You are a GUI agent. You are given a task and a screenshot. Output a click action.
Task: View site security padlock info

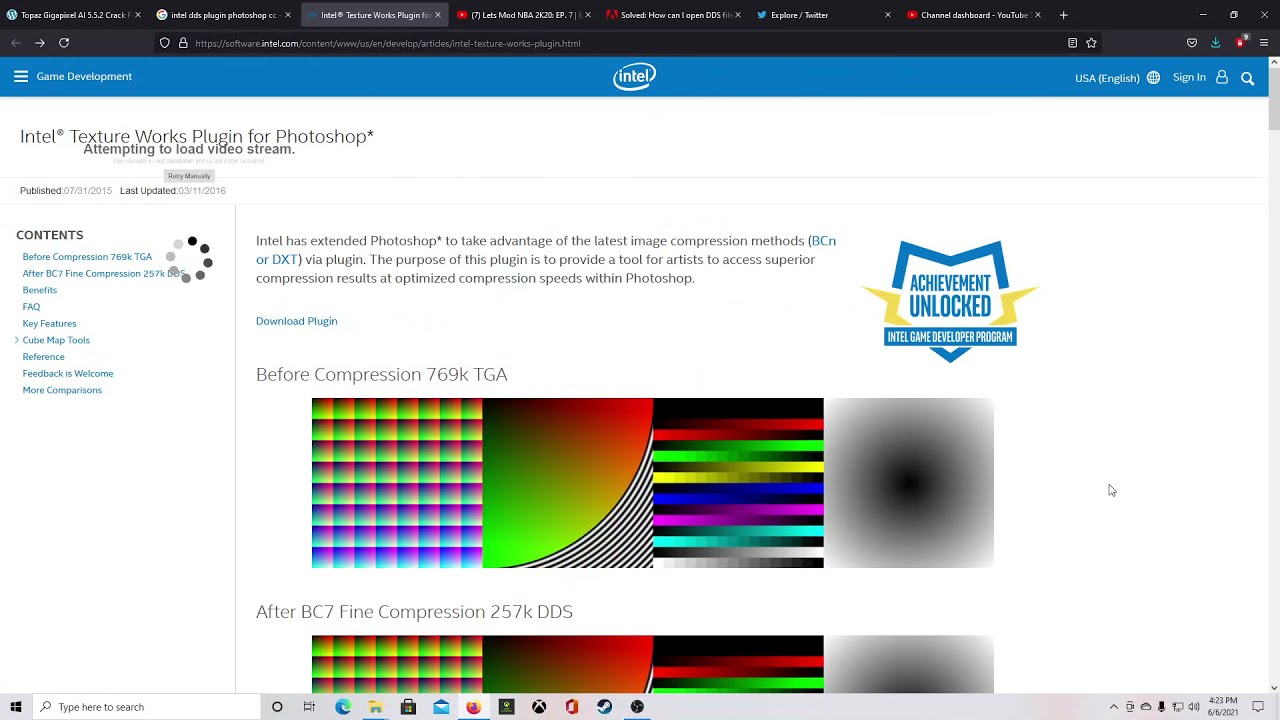click(x=183, y=43)
